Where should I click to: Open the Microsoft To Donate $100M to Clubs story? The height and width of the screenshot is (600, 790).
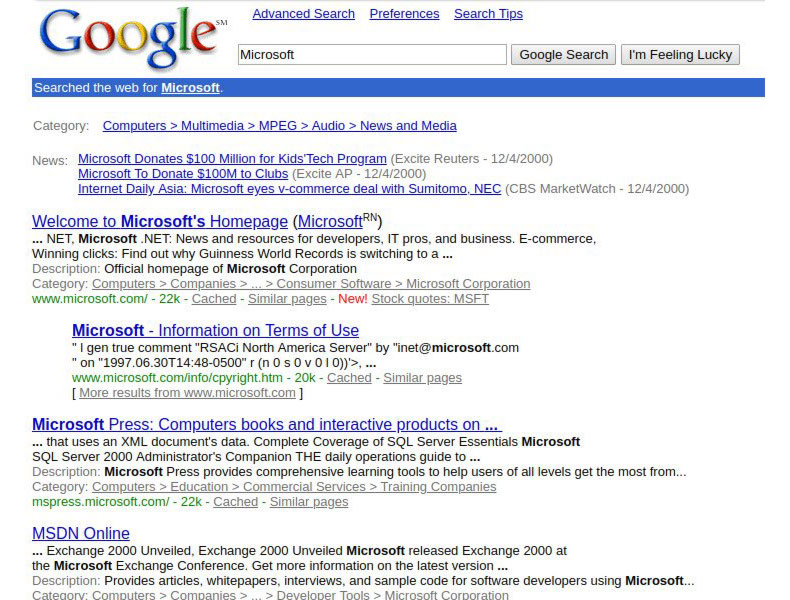(x=183, y=174)
